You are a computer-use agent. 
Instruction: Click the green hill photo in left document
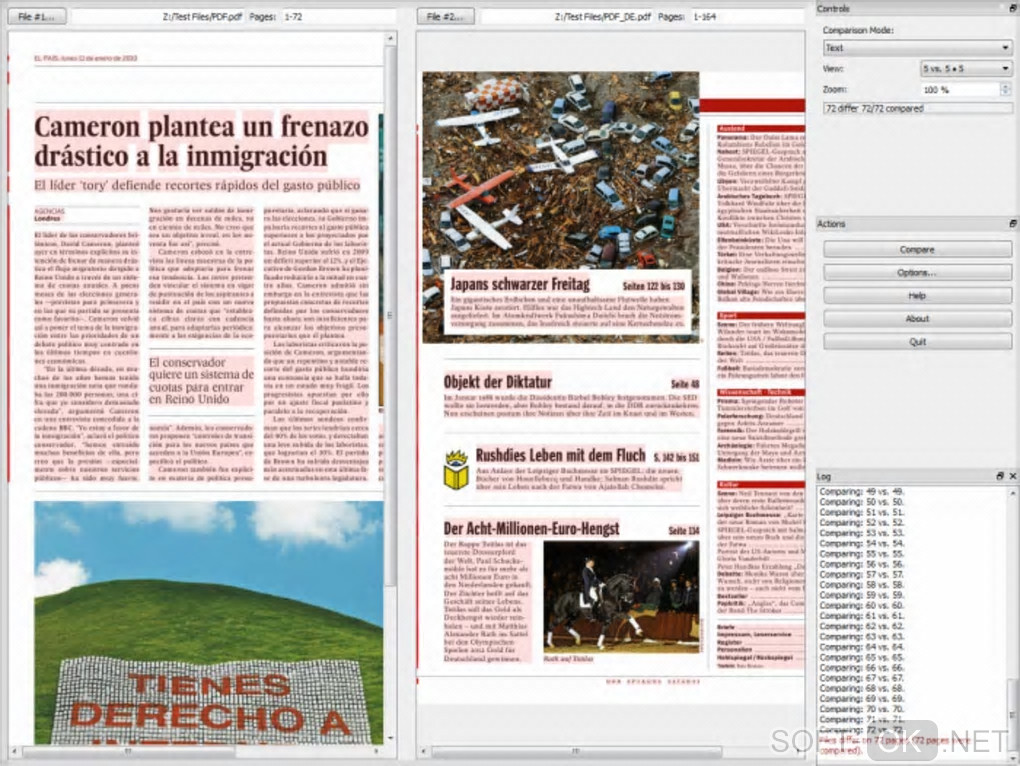208,622
